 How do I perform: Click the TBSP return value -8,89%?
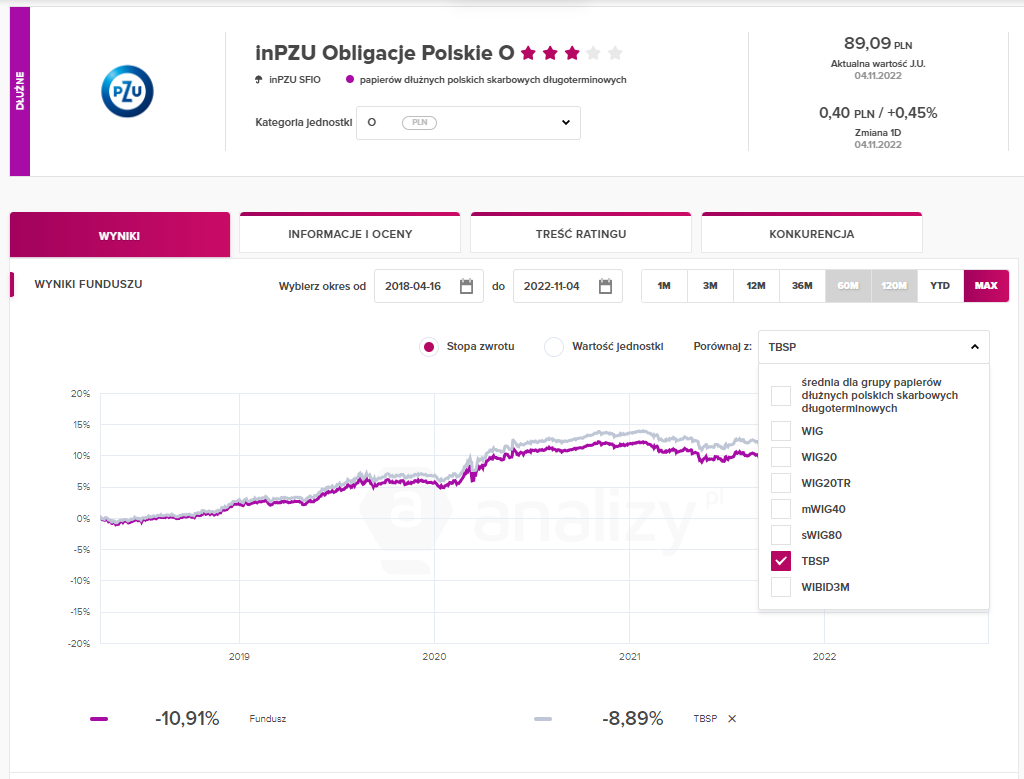tap(633, 718)
